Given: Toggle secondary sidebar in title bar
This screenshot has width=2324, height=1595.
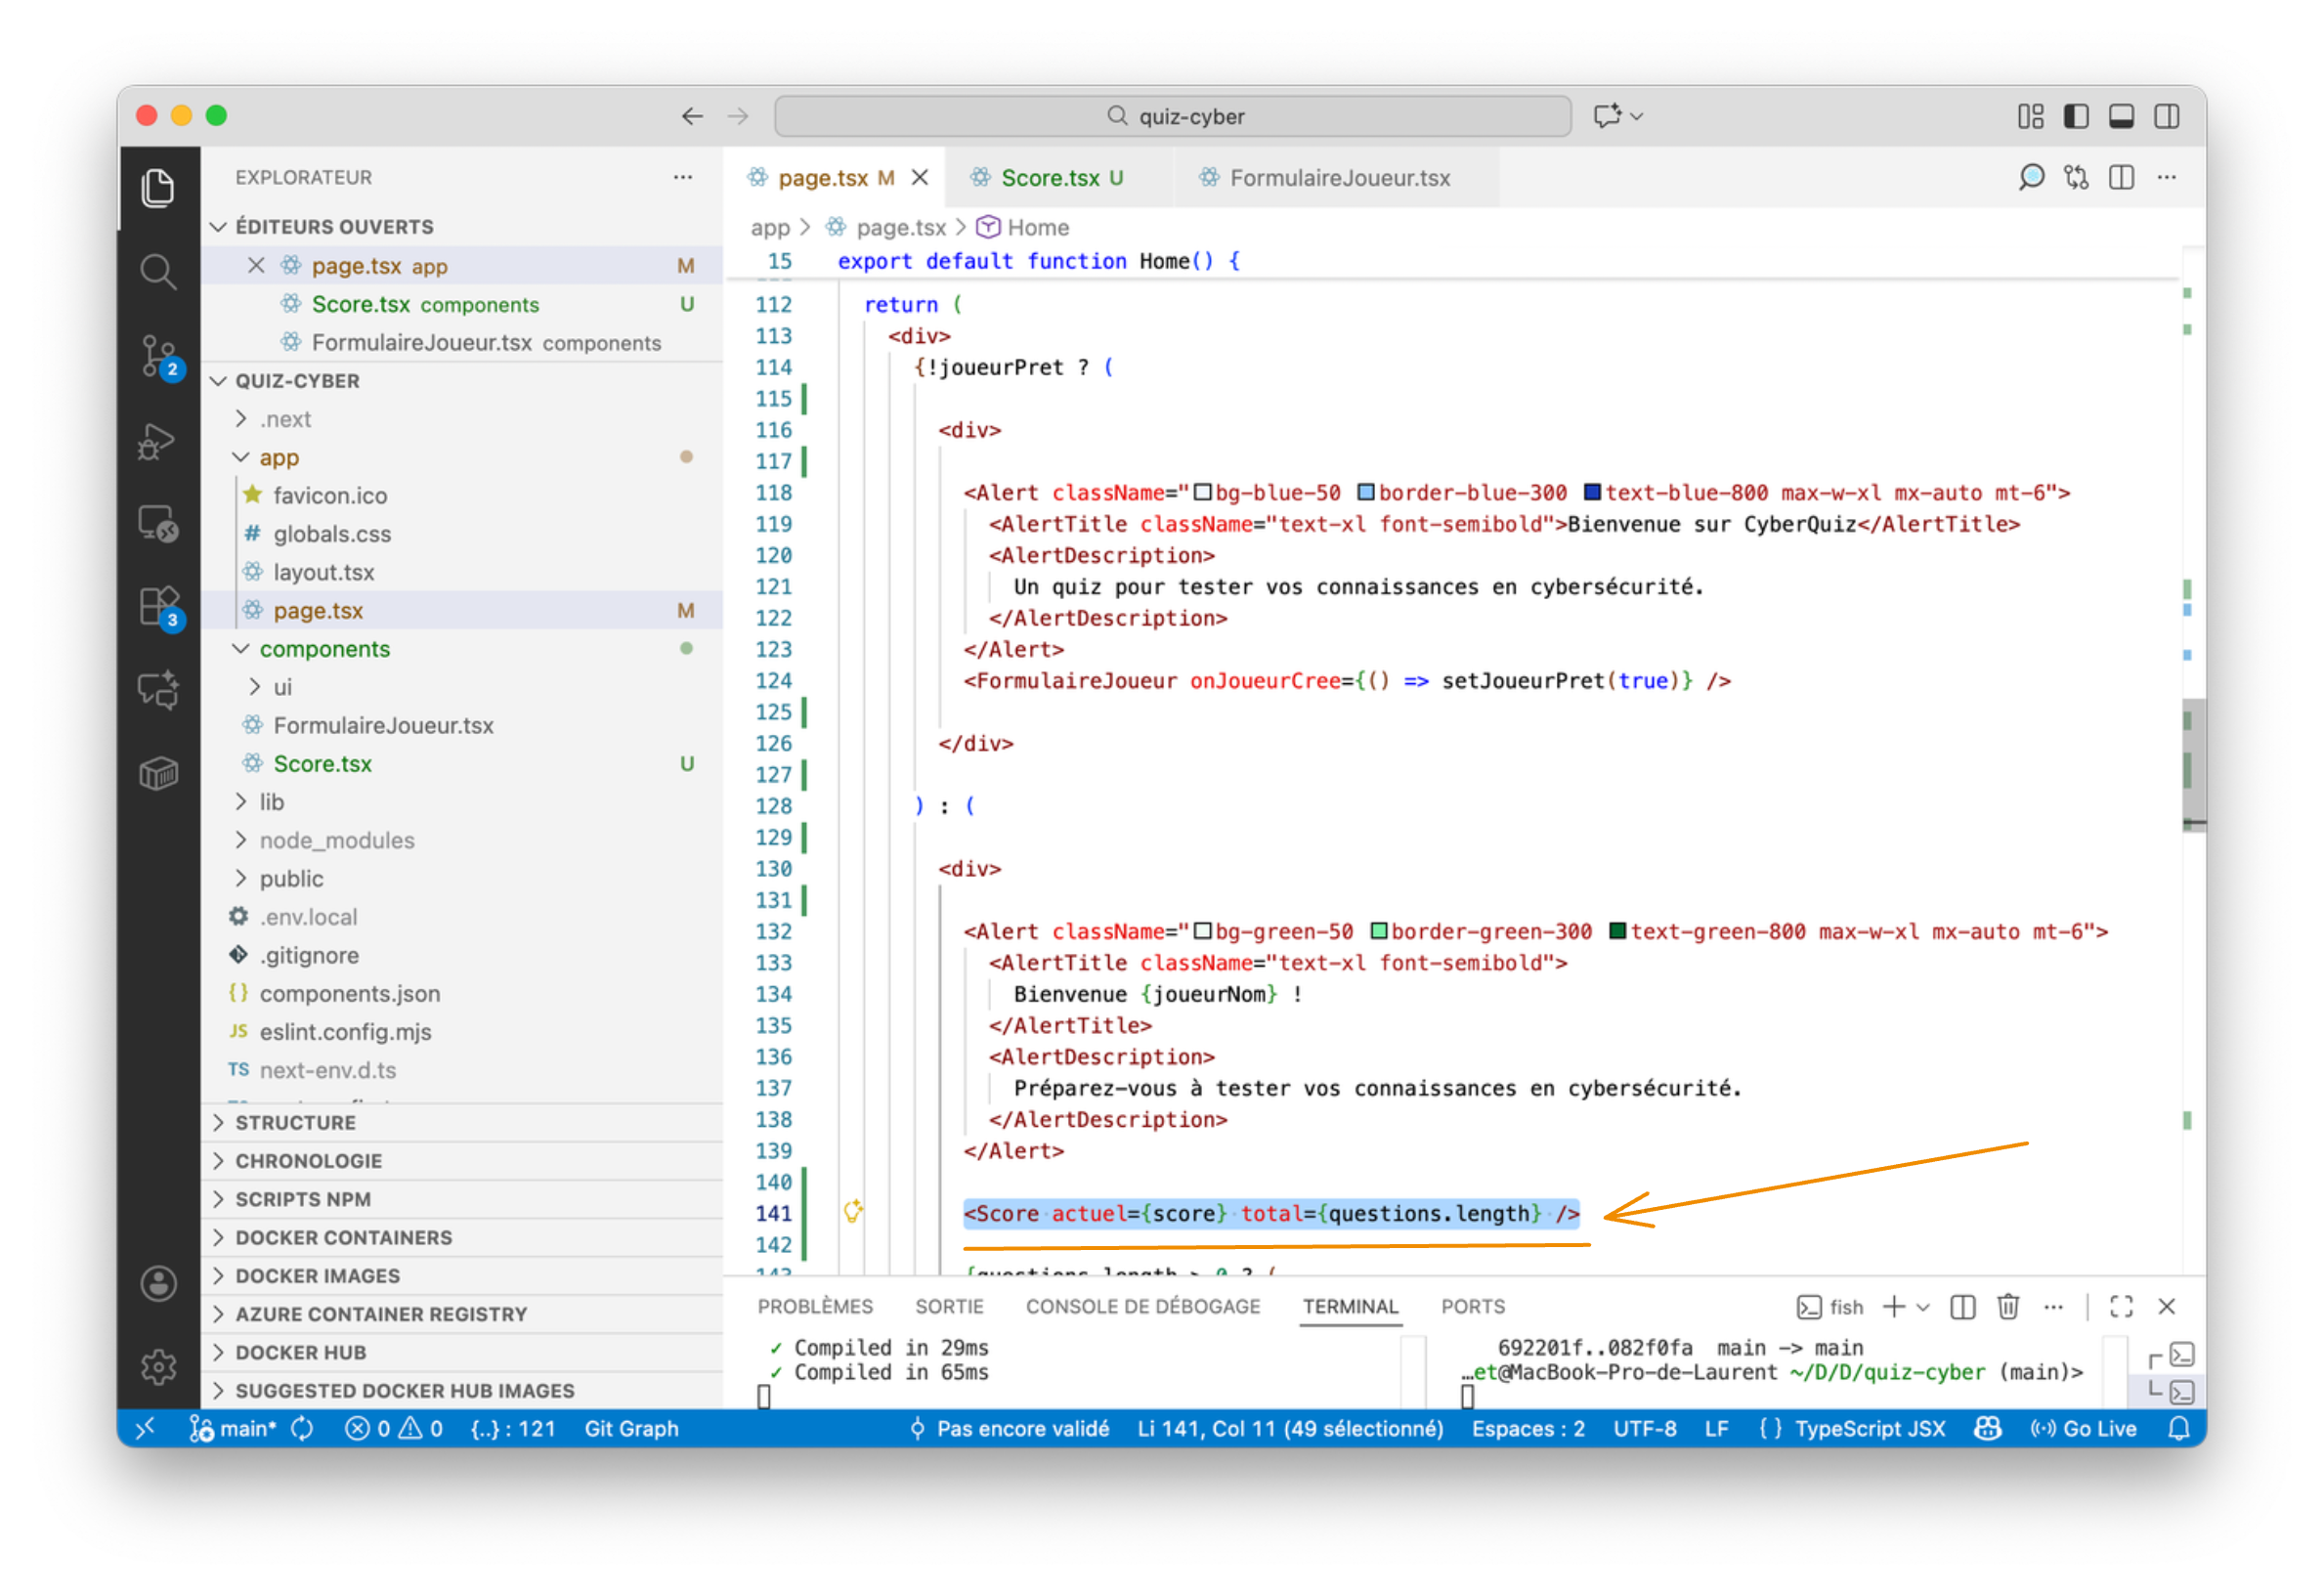Looking at the screenshot, I should click(x=2166, y=116).
